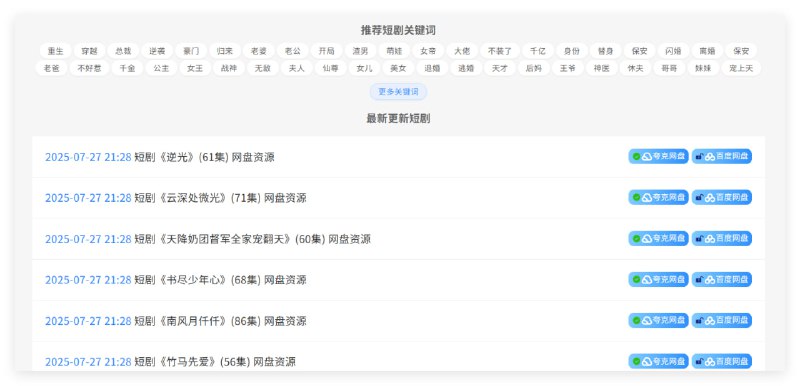Select the 穿越 keyword tag
The image size is (800, 386).
tap(89, 51)
